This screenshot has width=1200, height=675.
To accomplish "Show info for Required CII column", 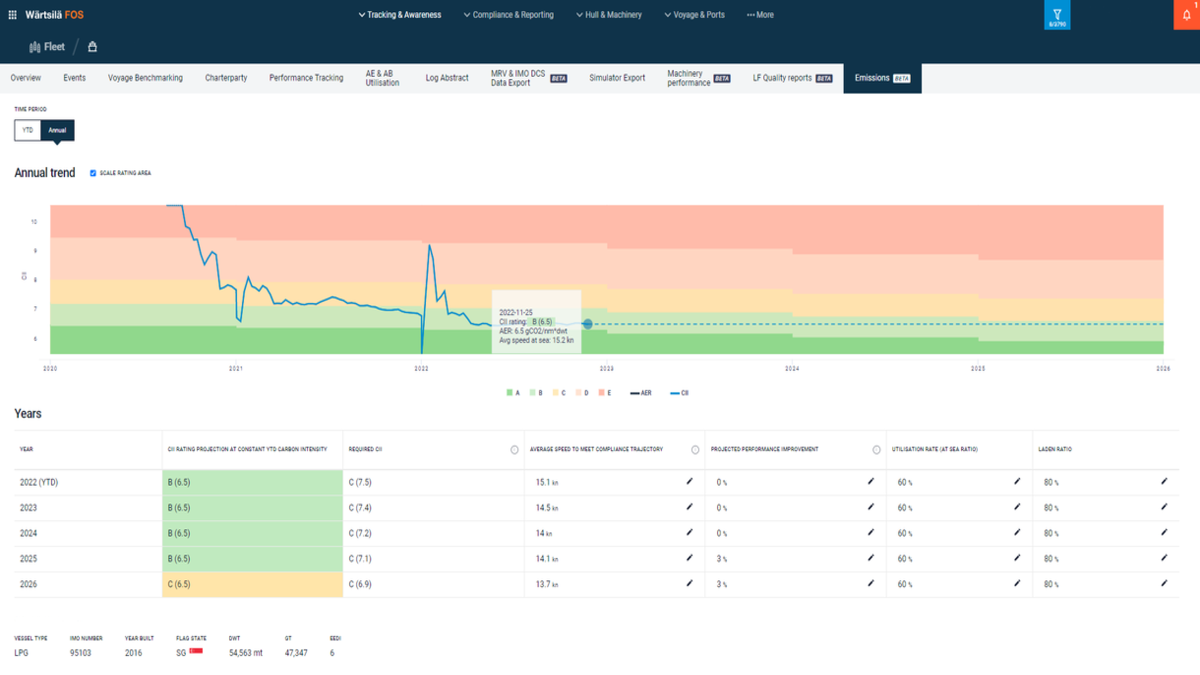I will tap(515, 450).
